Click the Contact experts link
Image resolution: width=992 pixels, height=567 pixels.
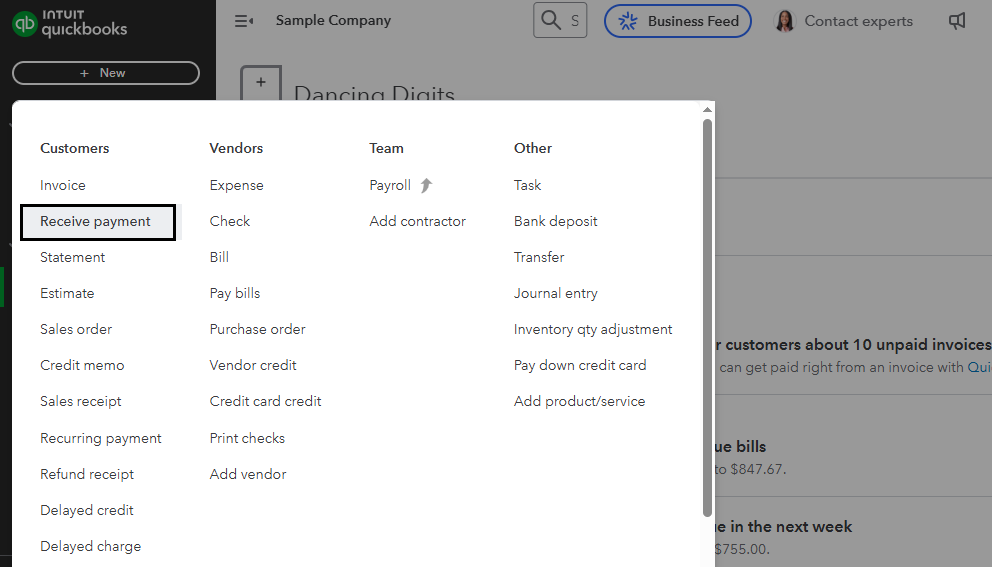(x=859, y=22)
